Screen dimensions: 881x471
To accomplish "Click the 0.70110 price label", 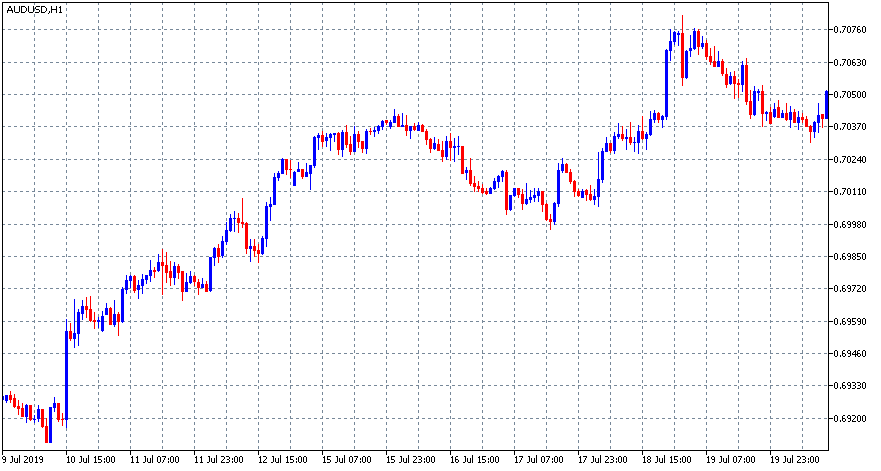I will (850, 192).
